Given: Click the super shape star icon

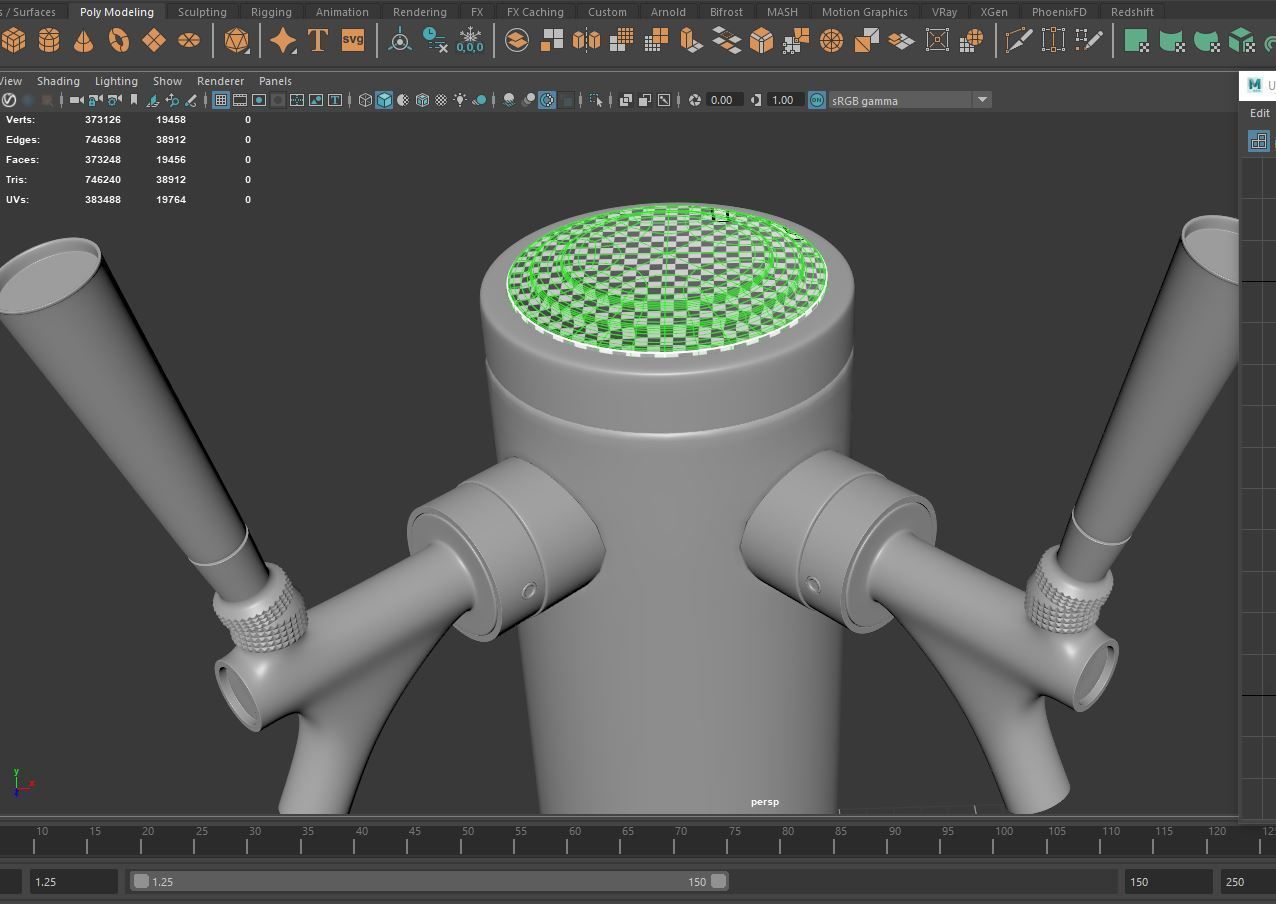Looking at the screenshot, I should (284, 40).
